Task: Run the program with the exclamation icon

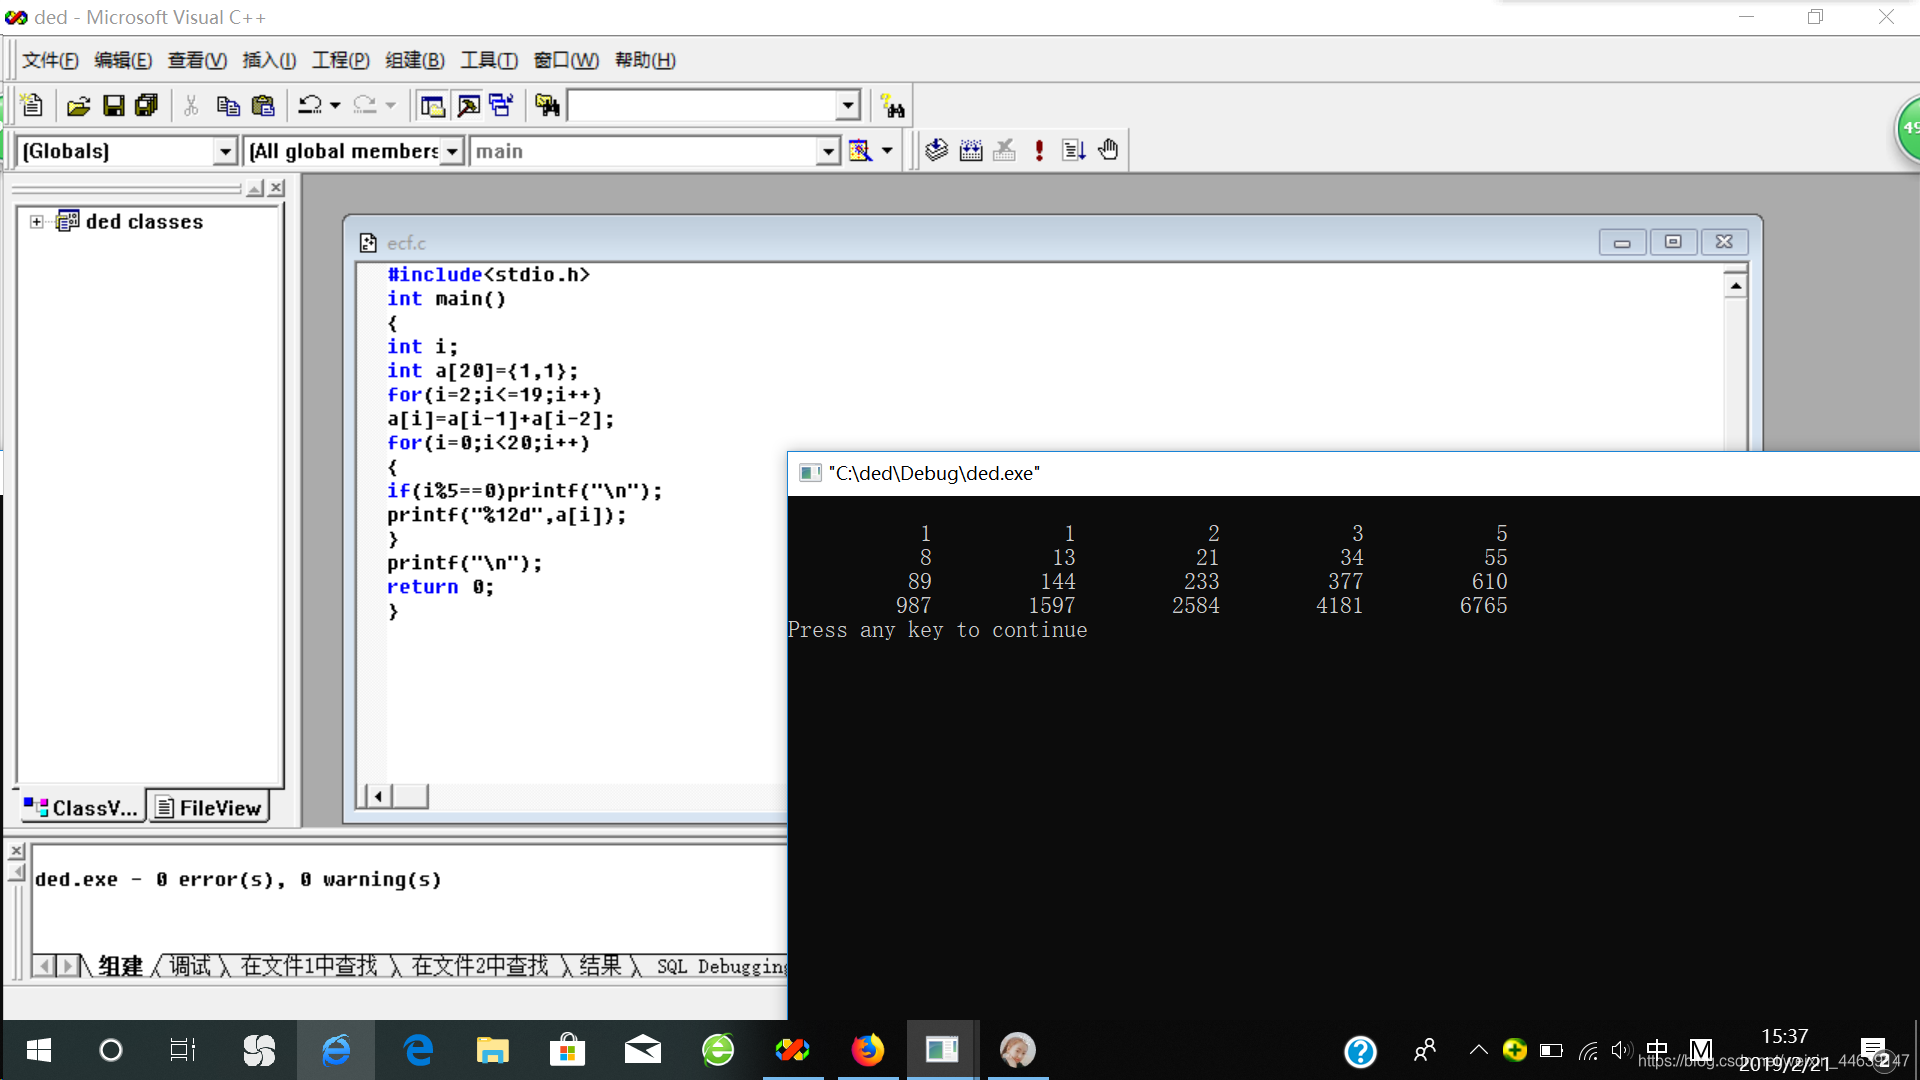Action: point(1040,150)
